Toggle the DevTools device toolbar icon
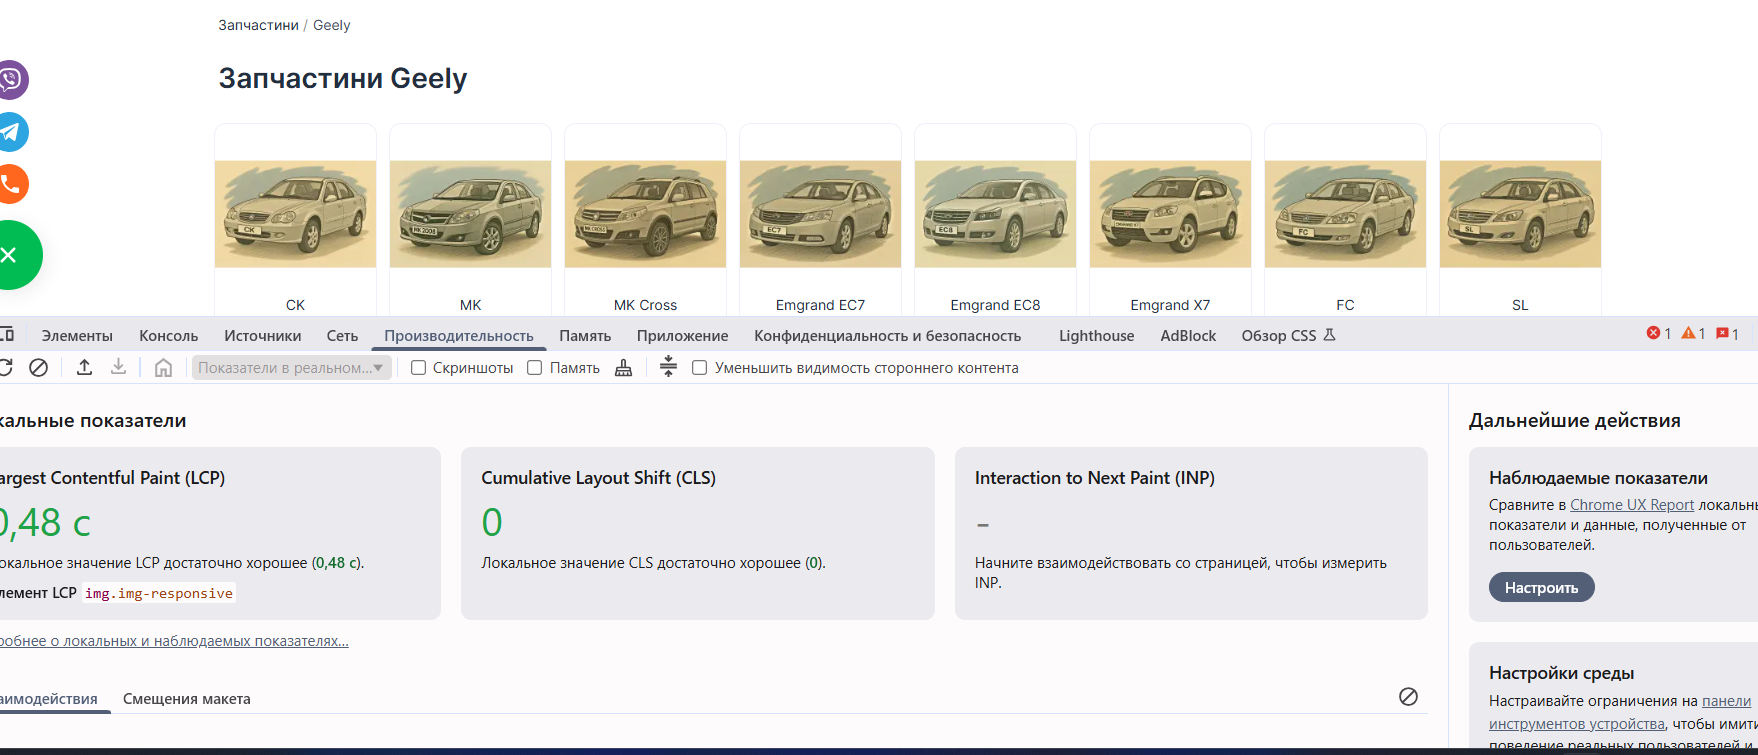The width and height of the screenshot is (1758, 755). pos(6,335)
